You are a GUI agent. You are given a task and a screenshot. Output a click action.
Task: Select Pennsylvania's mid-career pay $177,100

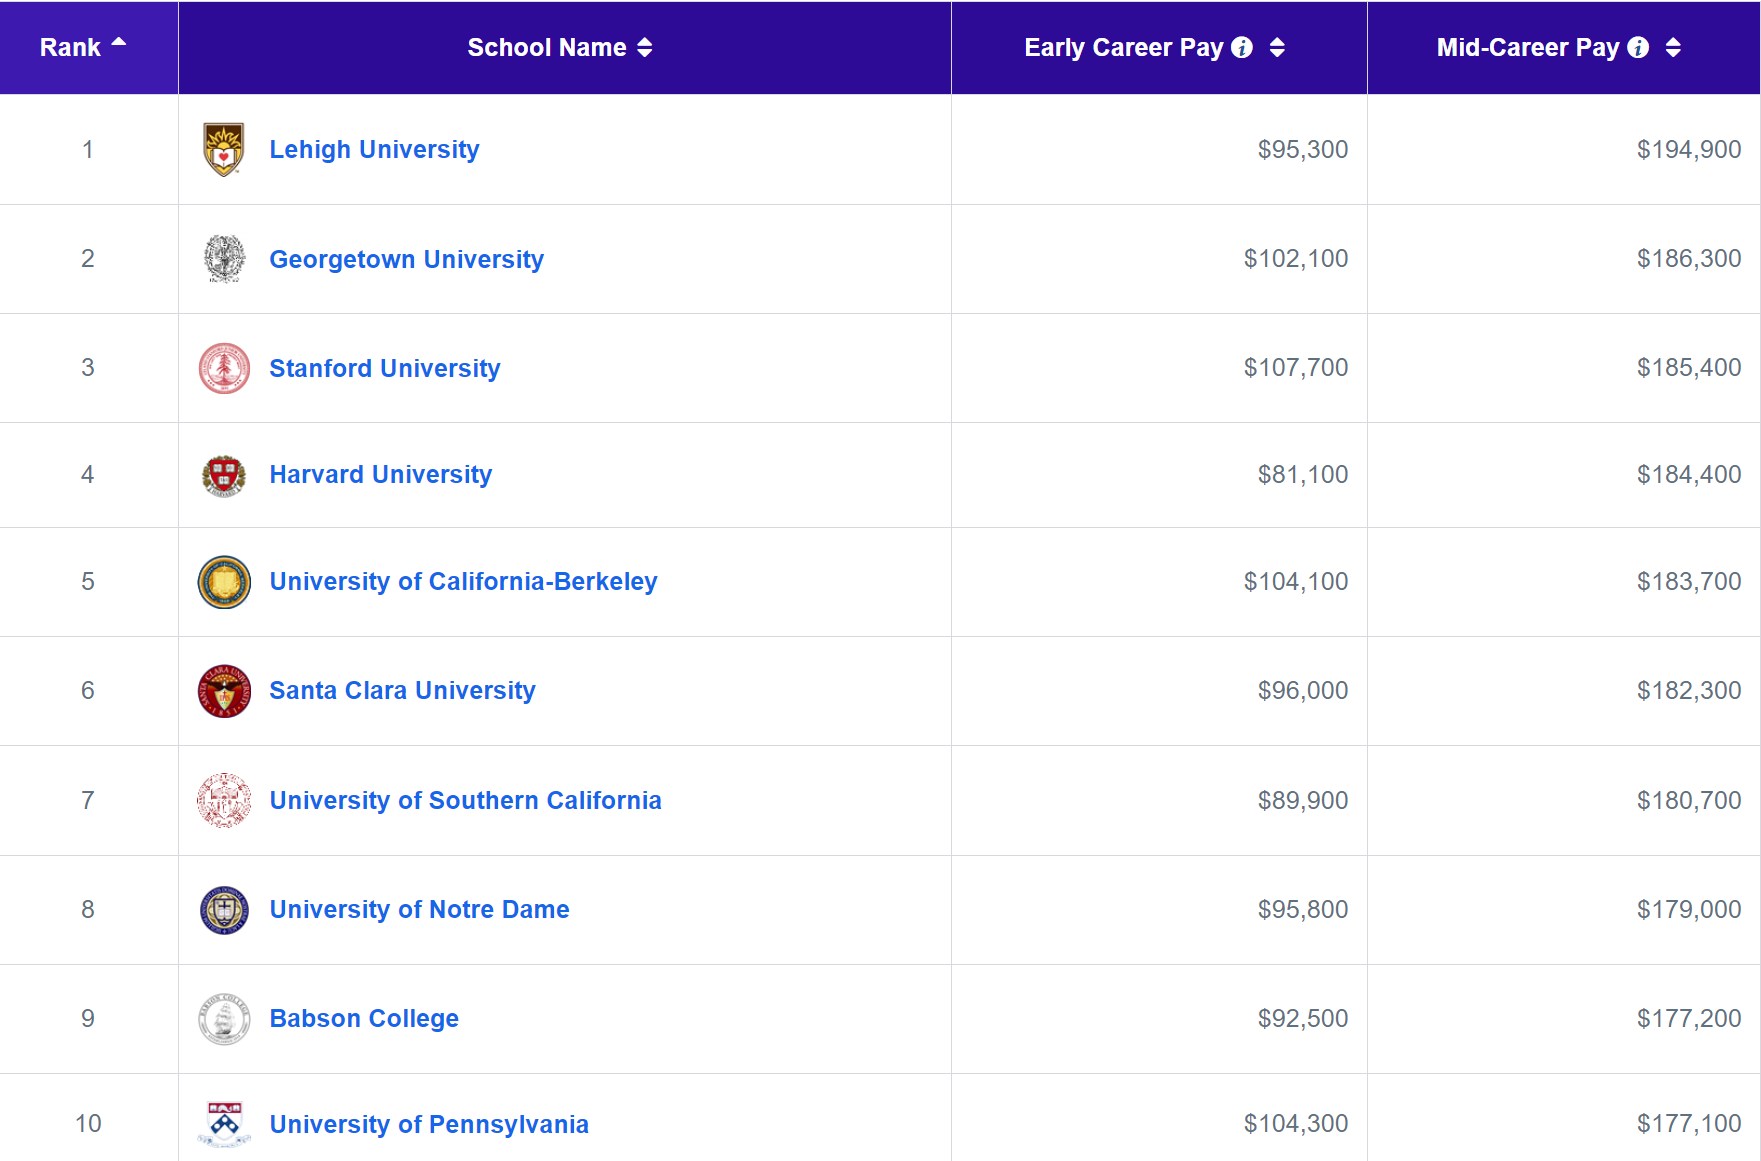pyautogui.click(x=1688, y=1123)
